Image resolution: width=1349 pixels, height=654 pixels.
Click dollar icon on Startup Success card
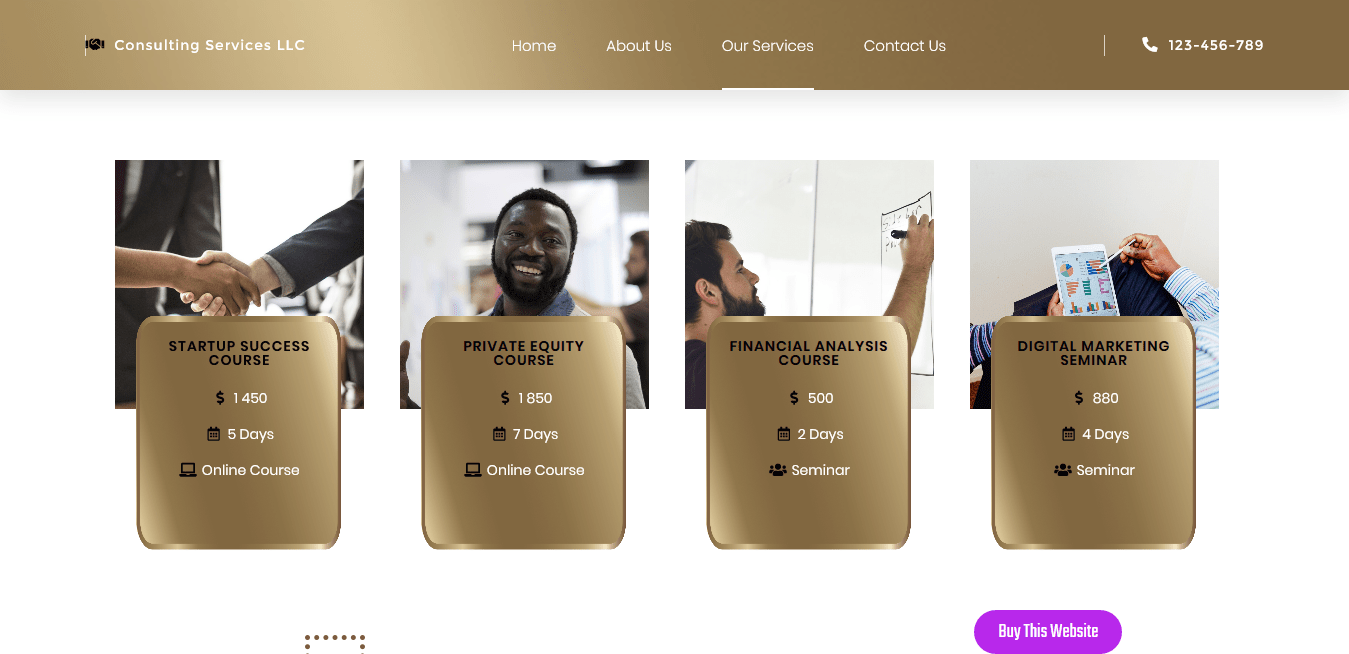[x=220, y=398]
